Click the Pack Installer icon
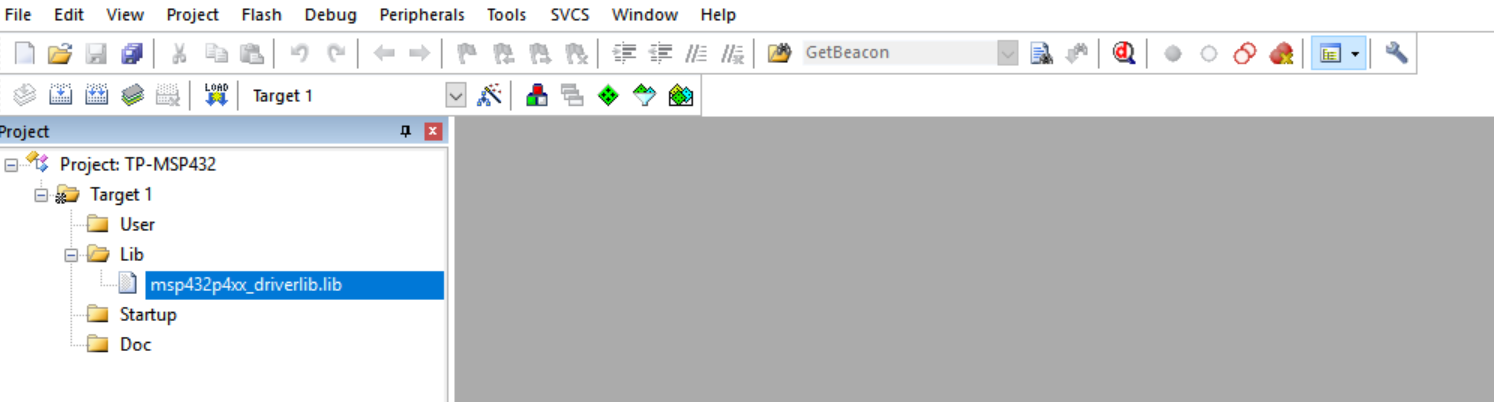Viewport: 1494px width, 402px height. click(681, 95)
